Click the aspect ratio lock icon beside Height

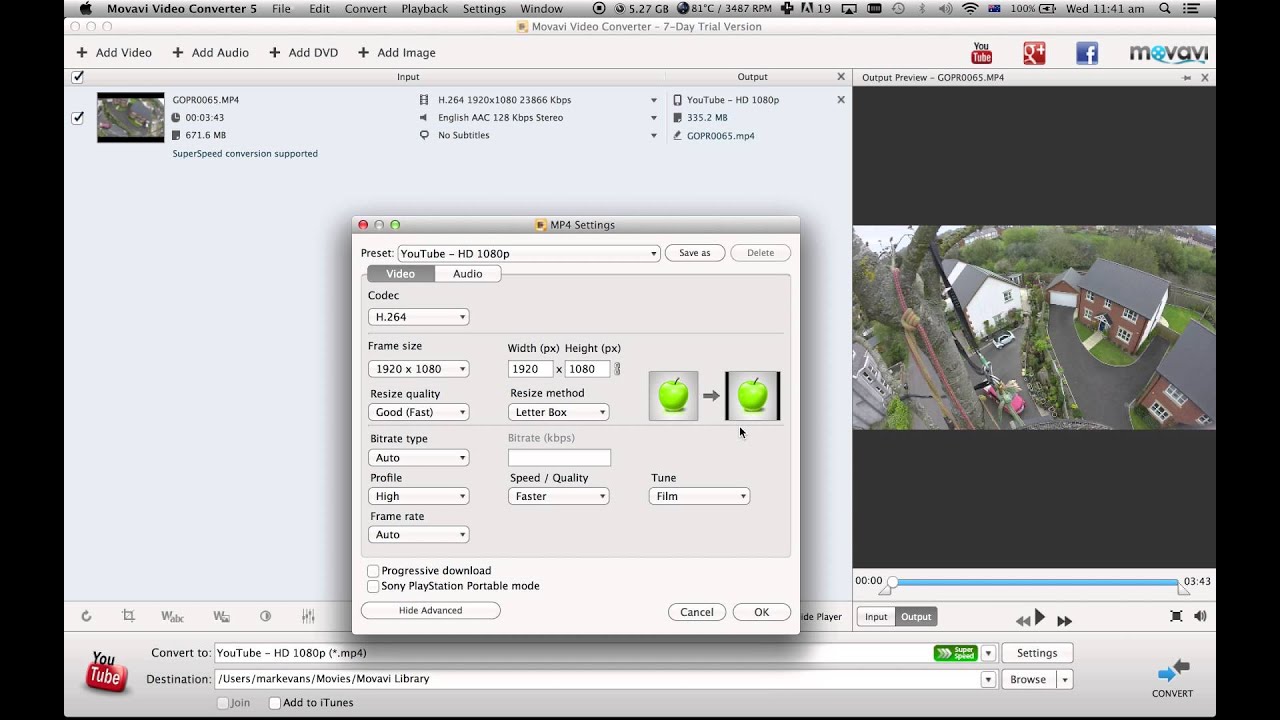[617, 369]
